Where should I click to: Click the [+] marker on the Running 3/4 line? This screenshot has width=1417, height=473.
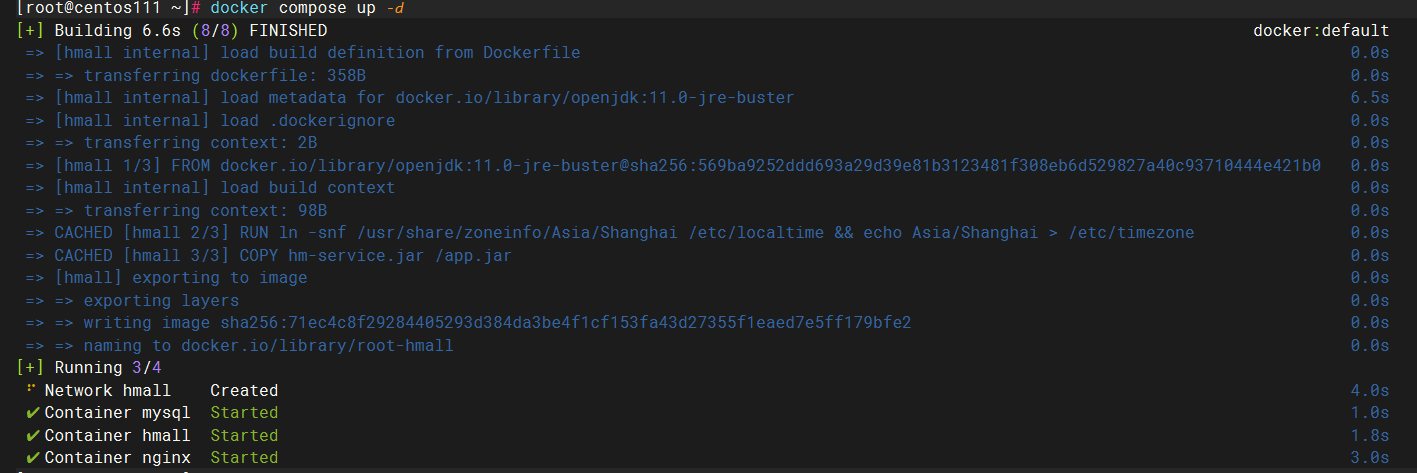[x=30, y=368]
